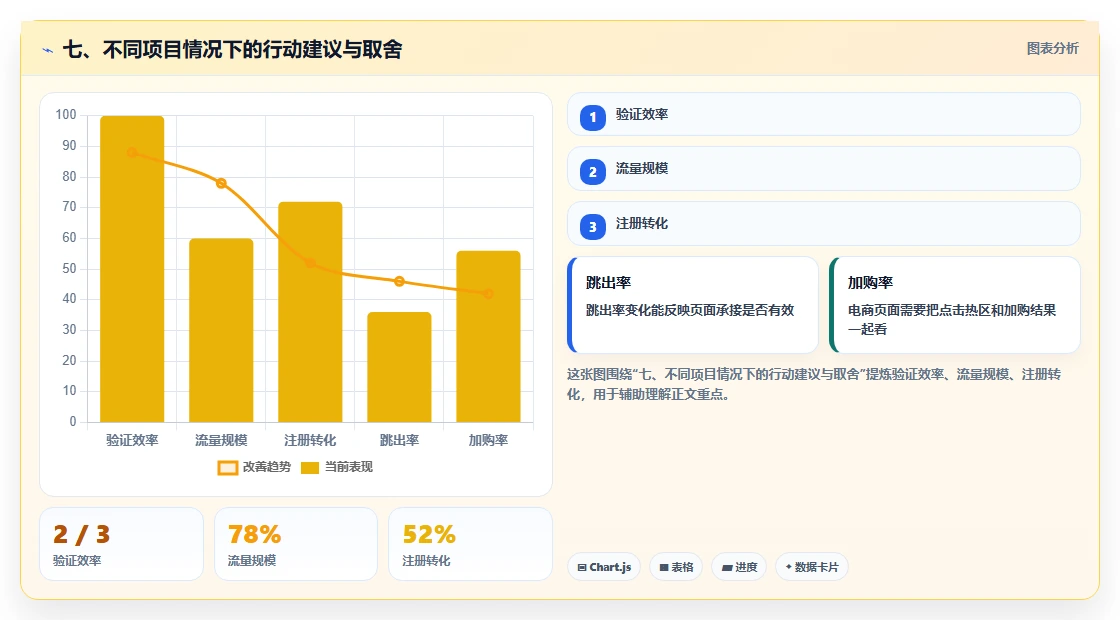Click the 表格 tag label
1120x620 pixels.
pyautogui.click(x=682, y=567)
